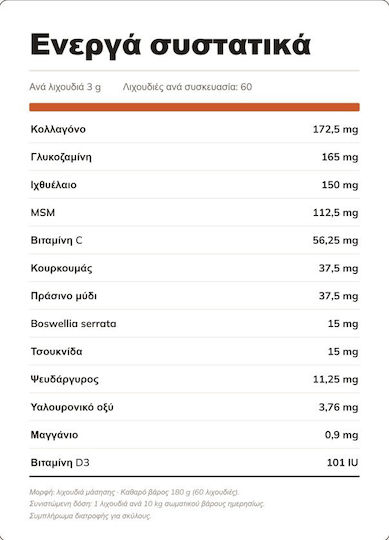Click the Μαγγάνιο ingredient label
The width and height of the screenshot is (389, 540).
(54, 435)
